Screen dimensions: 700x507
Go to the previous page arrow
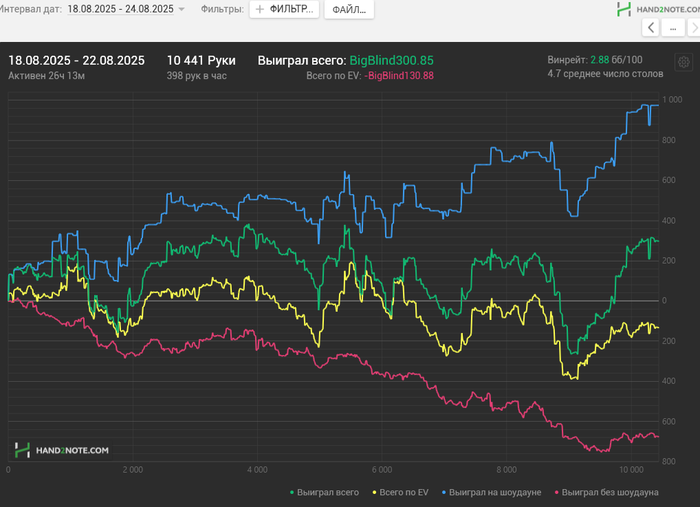coord(652,29)
